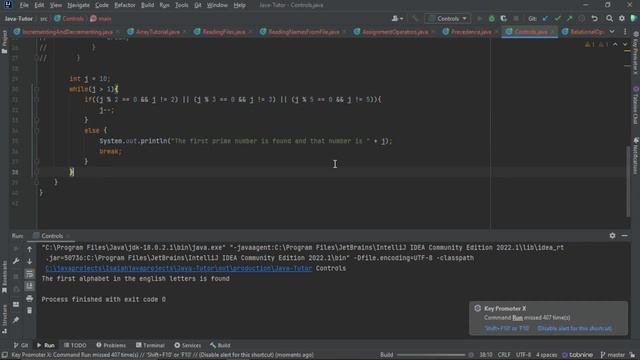Toggle Soft-Wrap in Run console
The width and height of the screenshot is (640, 360).
(29, 273)
